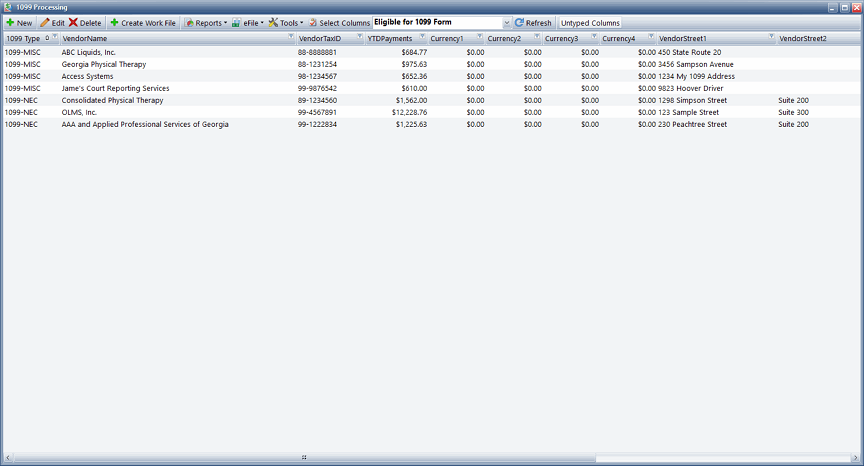This screenshot has height=466, width=864.
Task: Click YTD payment $610.00
Action: tap(414, 88)
